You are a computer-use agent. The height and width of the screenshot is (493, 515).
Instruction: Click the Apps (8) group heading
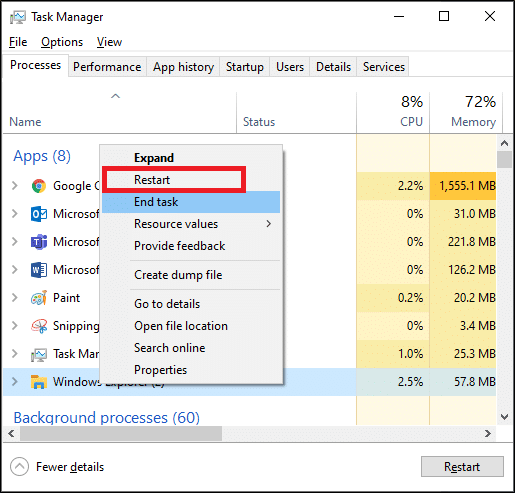[x=42, y=156]
